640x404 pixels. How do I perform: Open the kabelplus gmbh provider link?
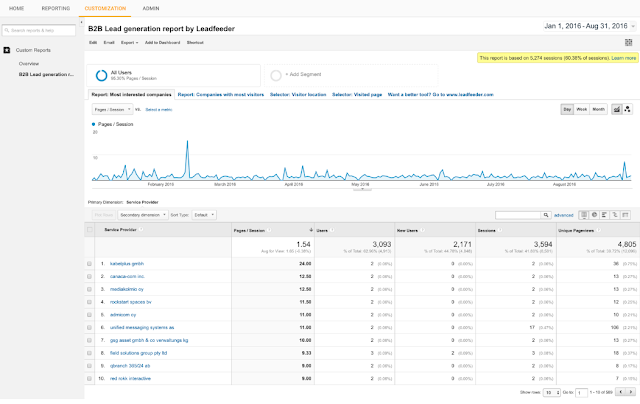click(x=127, y=264)
